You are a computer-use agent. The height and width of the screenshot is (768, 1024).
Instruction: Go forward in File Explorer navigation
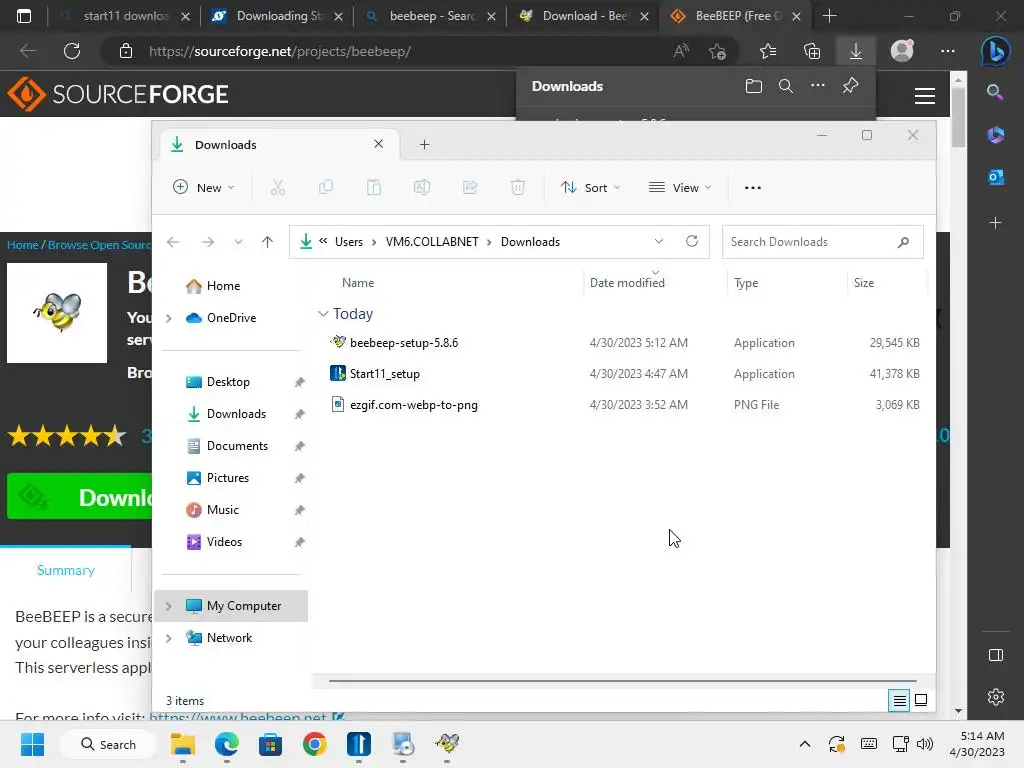pyautogui.click(x=208, y=242)
